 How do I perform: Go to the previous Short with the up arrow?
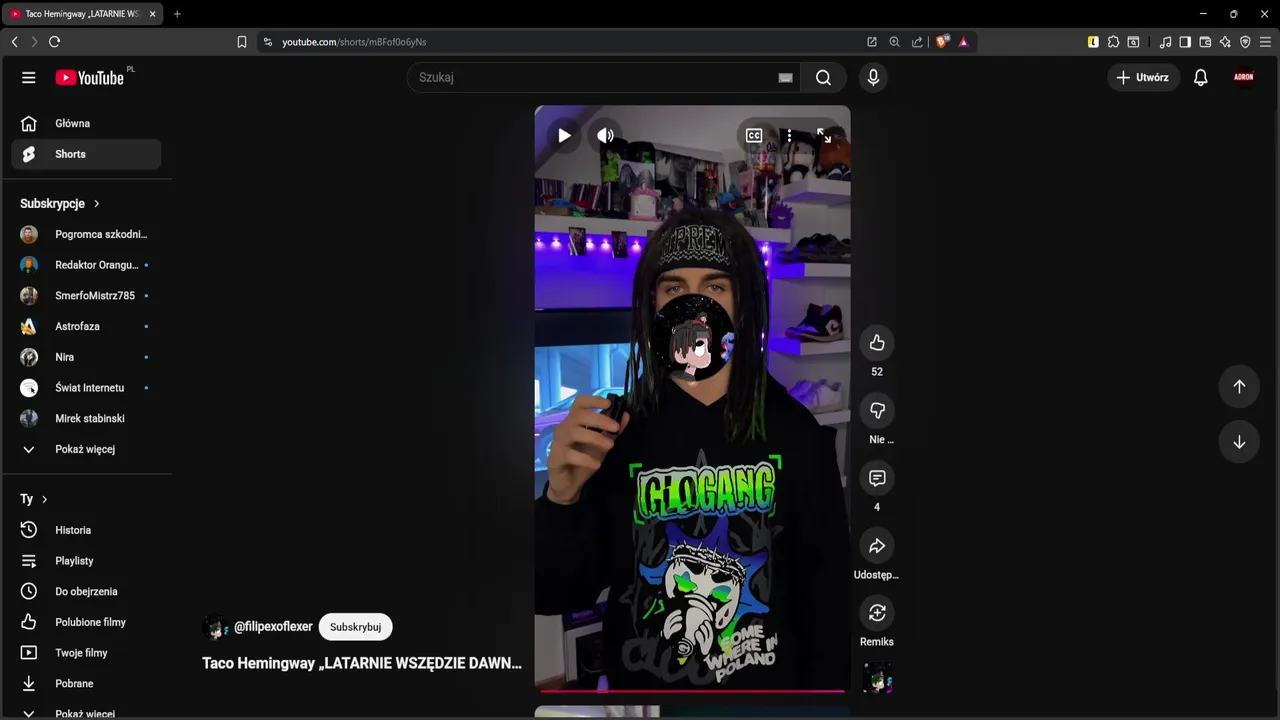point(1239,387)
